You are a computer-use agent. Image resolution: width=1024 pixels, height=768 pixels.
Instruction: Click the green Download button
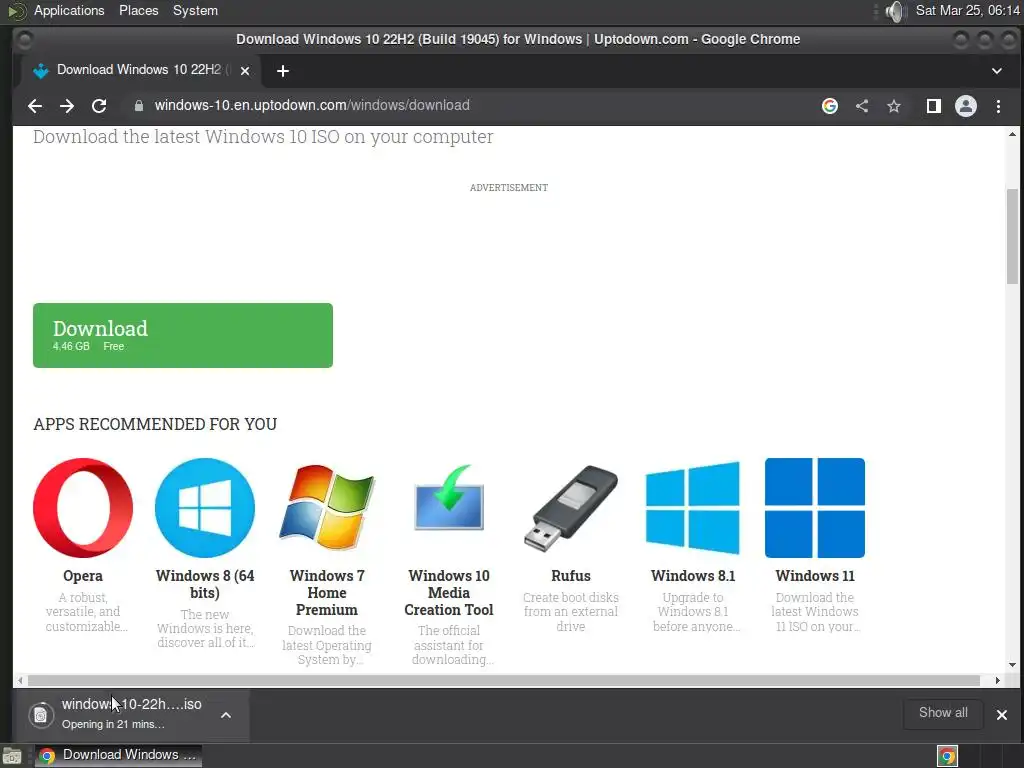coord(183,335)
